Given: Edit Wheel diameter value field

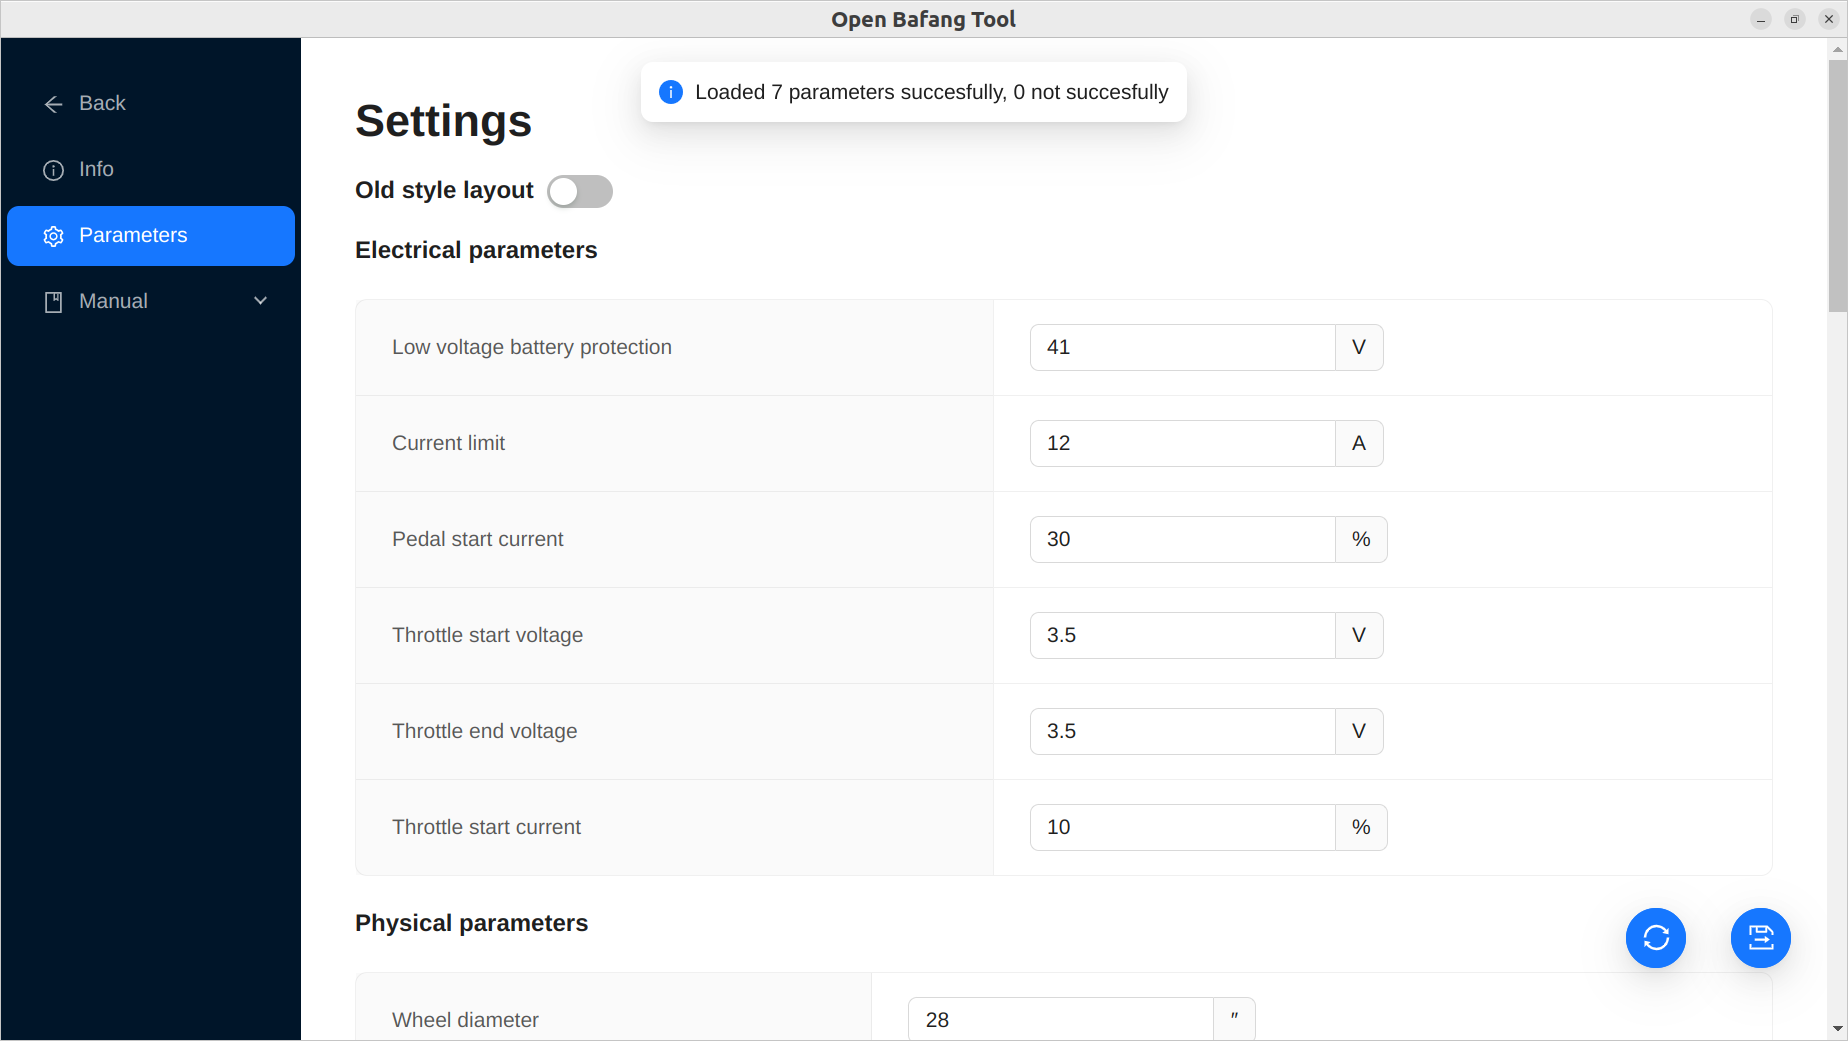Looking at the screenshot, I should click(1061, 1019).
